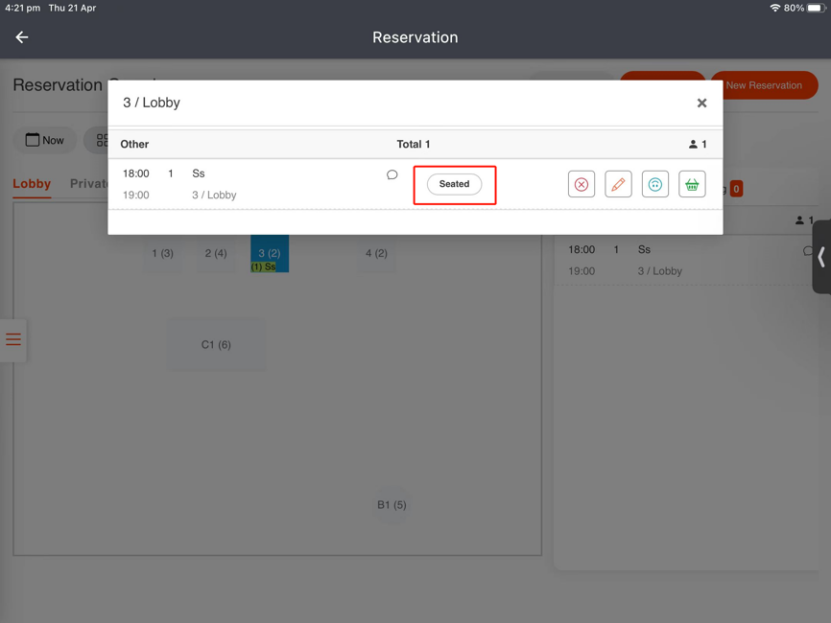This screenshot has width=831, height=623.
Task: Tap the red cancel reservation icon
Action: 582,184
